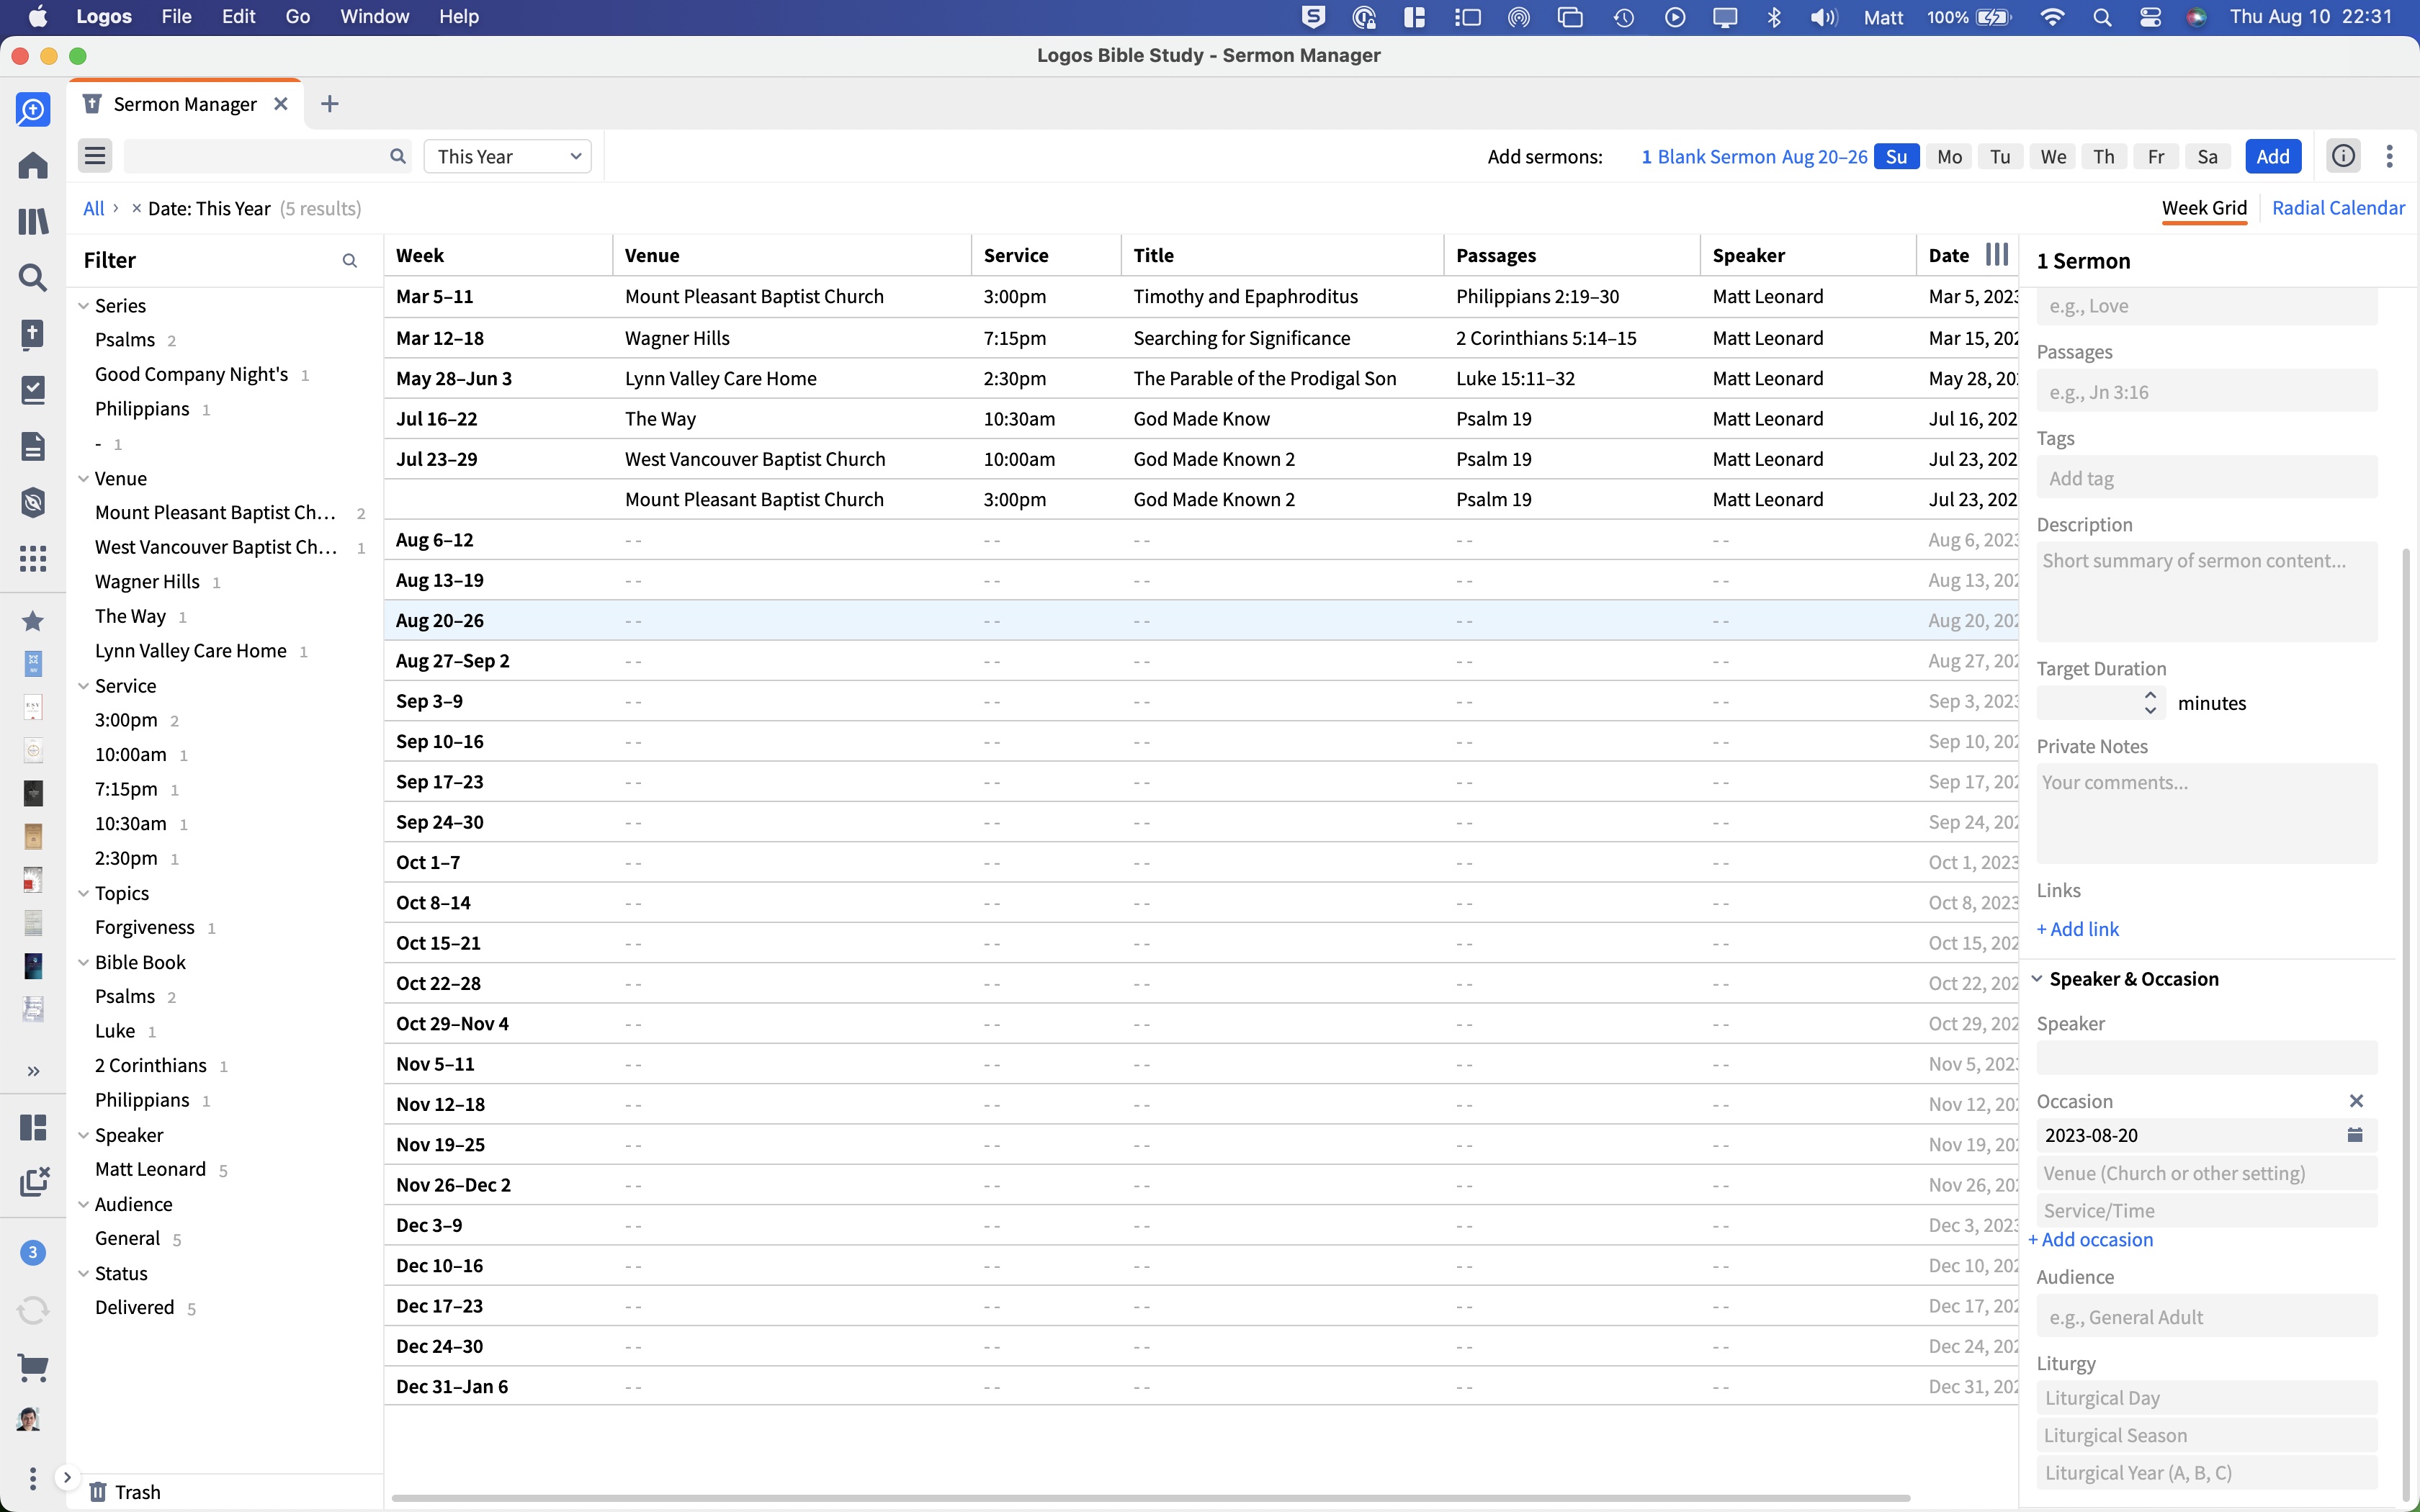The width and height of the screenshot is (2420, 1512).
Task: Toggle the Fr day button
Action: [2156, 157]
